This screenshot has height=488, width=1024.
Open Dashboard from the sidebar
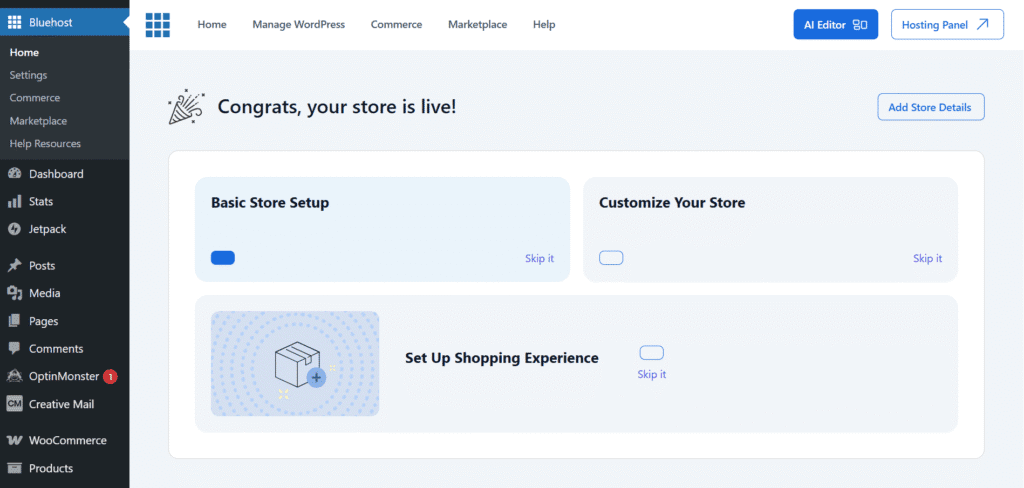point(55,174)
